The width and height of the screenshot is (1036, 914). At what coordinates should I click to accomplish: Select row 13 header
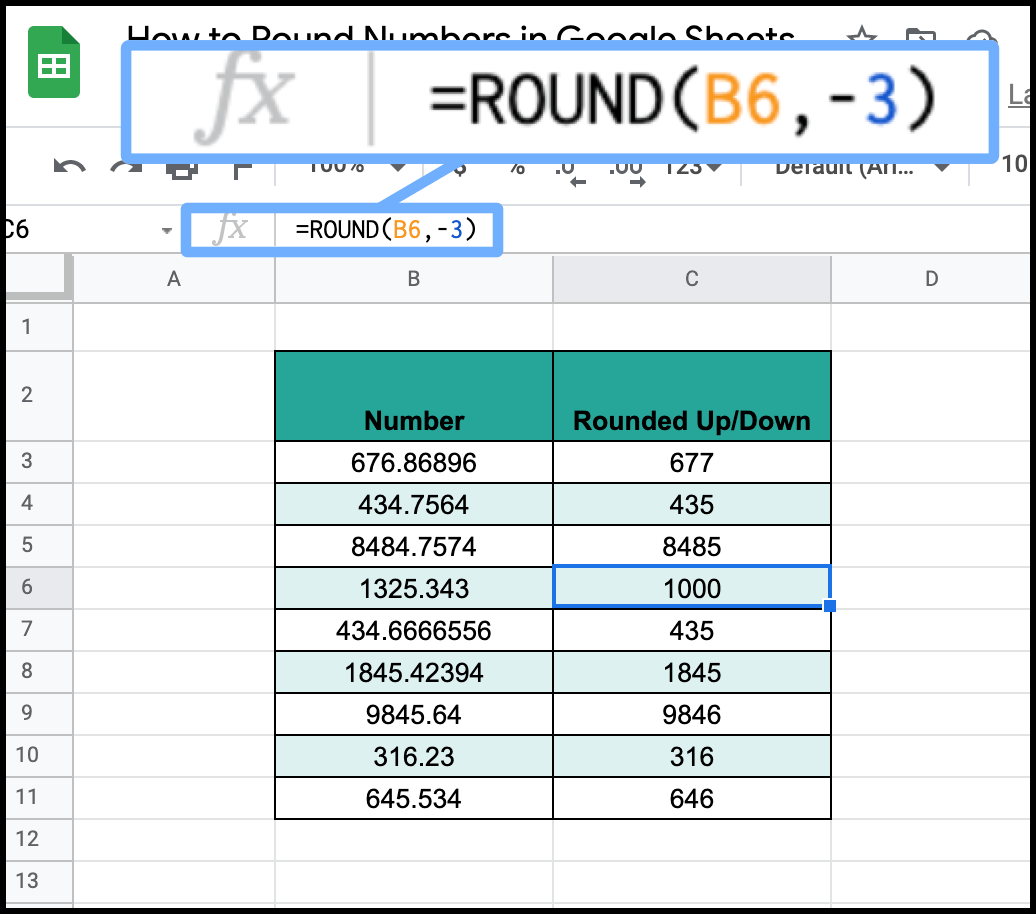pyautogui.click(x=39, y=881)
